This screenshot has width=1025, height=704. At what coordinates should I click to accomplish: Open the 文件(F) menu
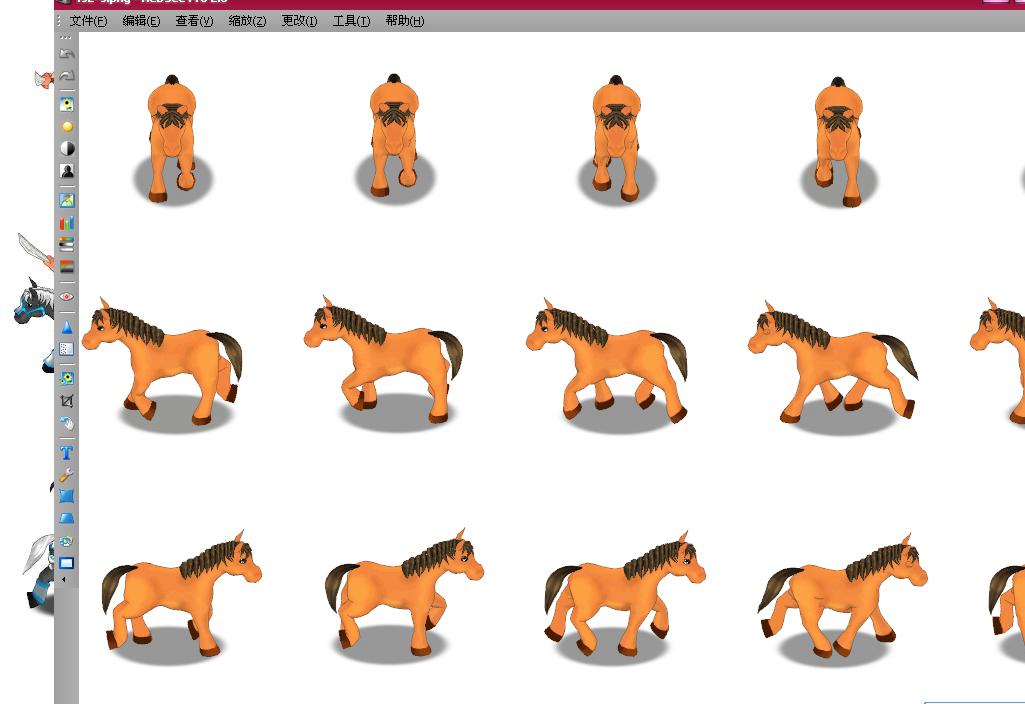pyautogui.click(x=88, y=21)
